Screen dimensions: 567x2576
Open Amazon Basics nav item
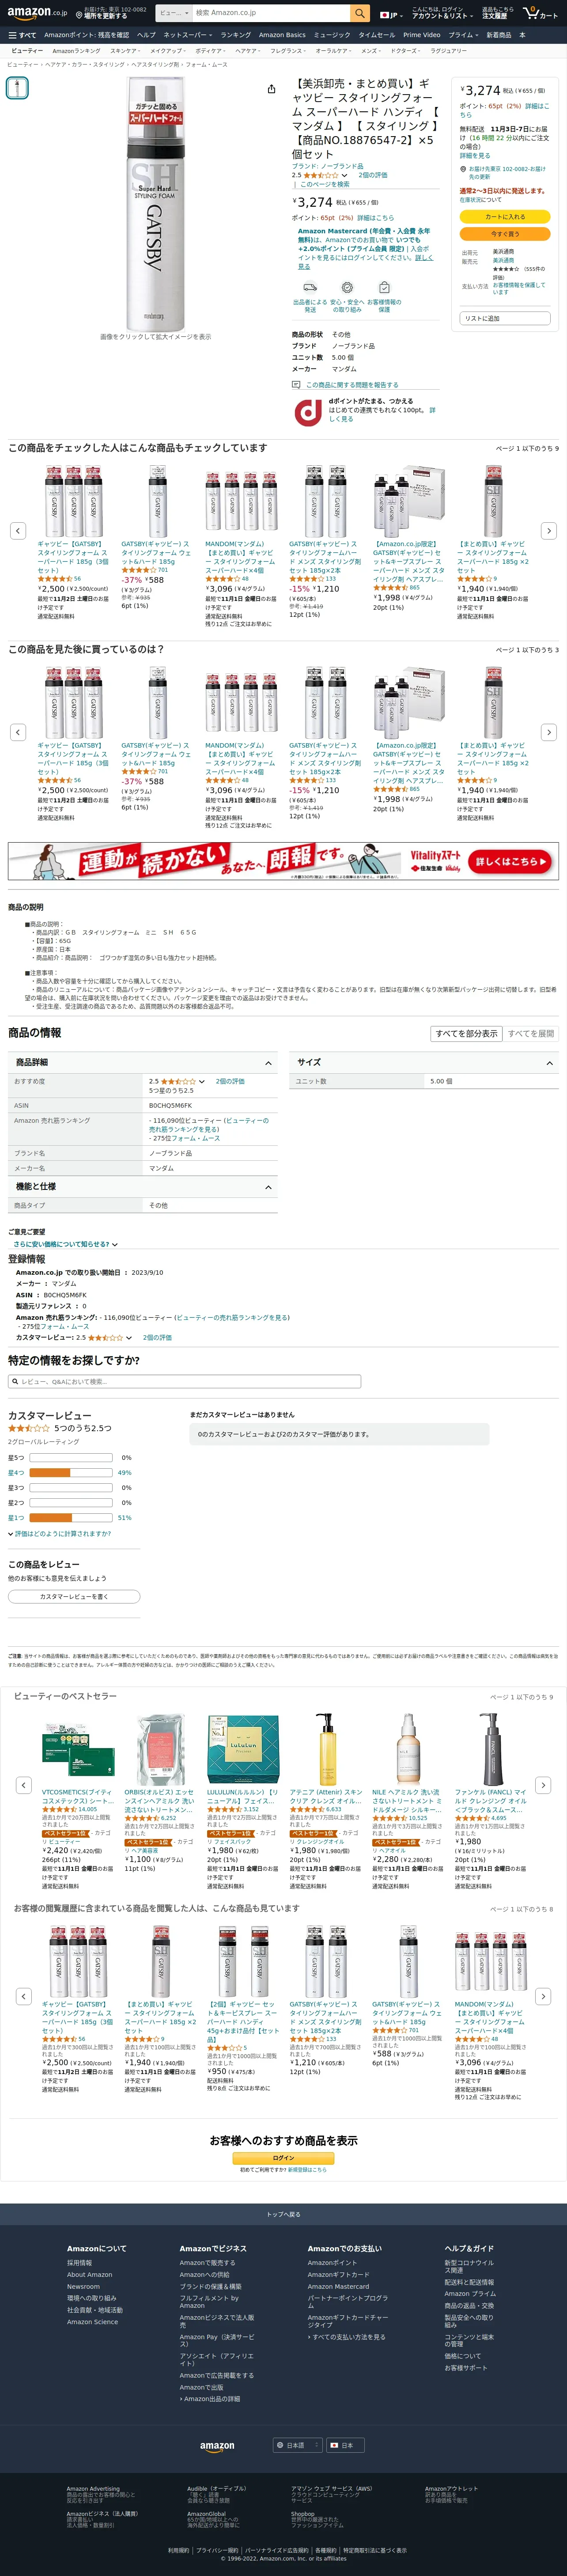(282, 35)
